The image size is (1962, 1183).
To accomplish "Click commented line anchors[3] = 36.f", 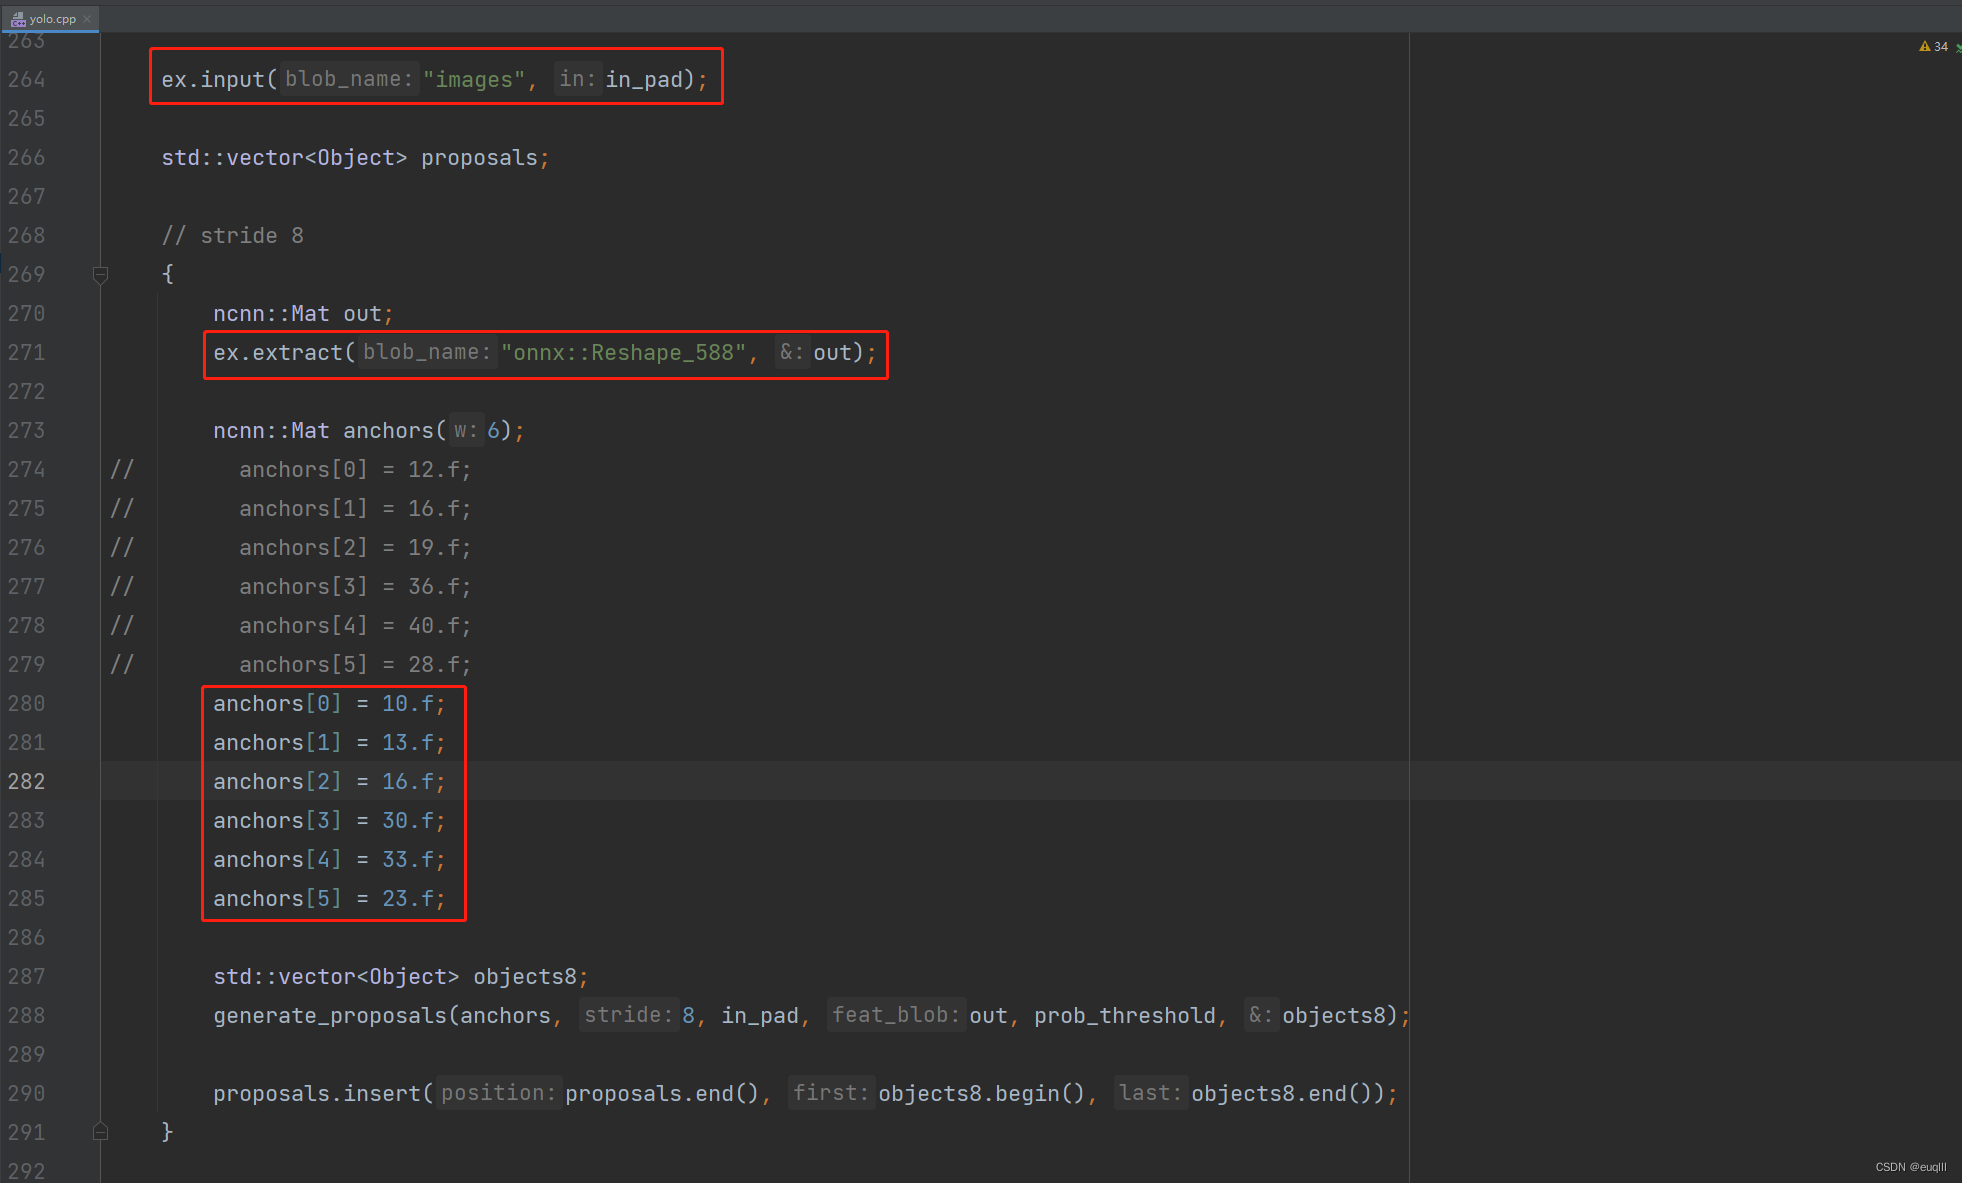I will point(355,586).
